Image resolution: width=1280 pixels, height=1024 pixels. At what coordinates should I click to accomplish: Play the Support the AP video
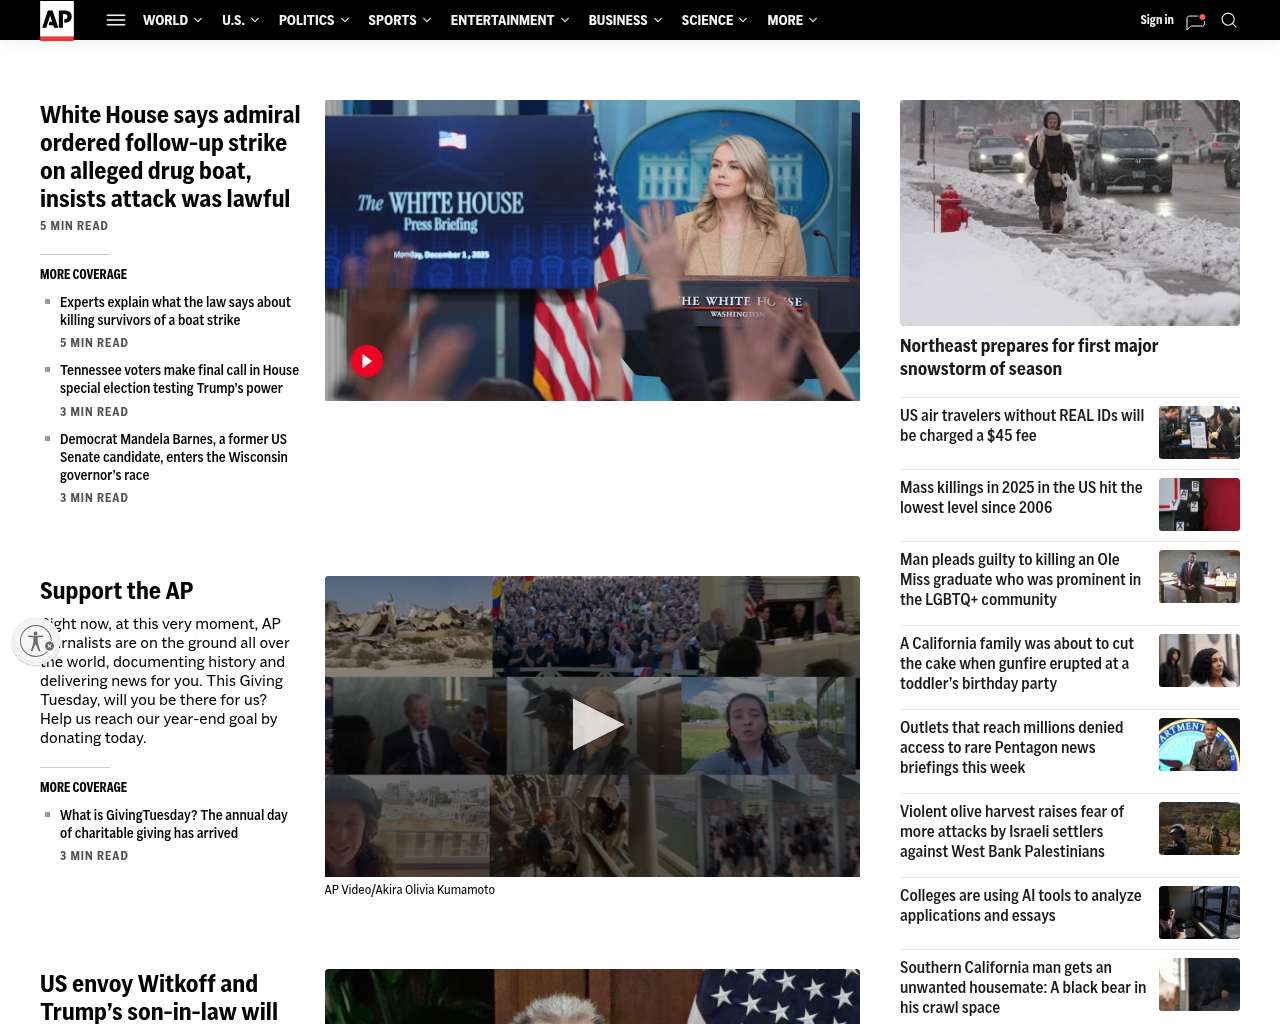click(594, 725)
